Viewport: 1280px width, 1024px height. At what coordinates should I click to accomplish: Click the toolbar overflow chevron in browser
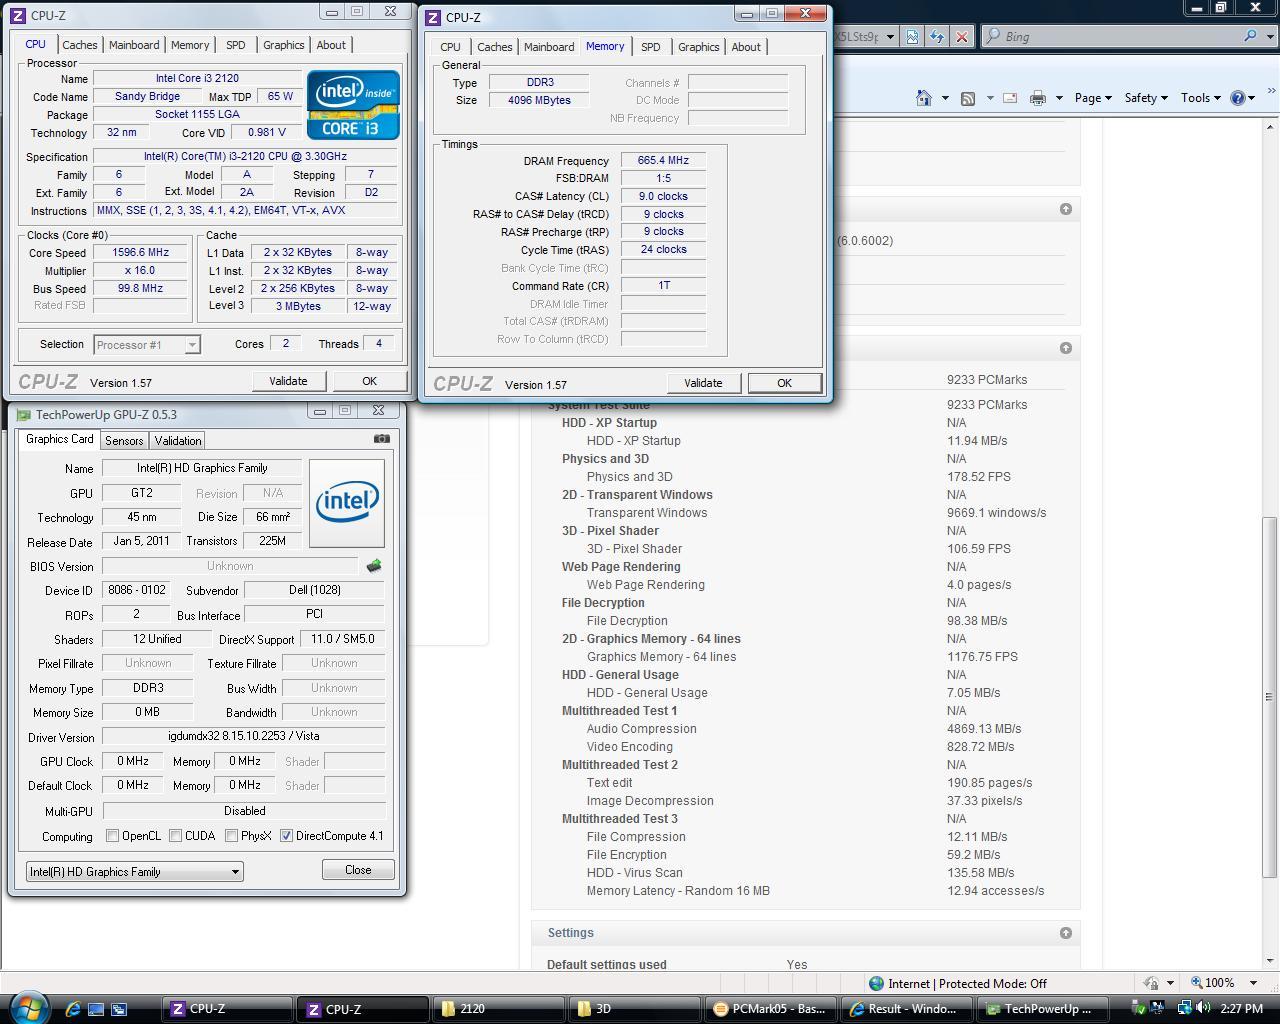1271,91
